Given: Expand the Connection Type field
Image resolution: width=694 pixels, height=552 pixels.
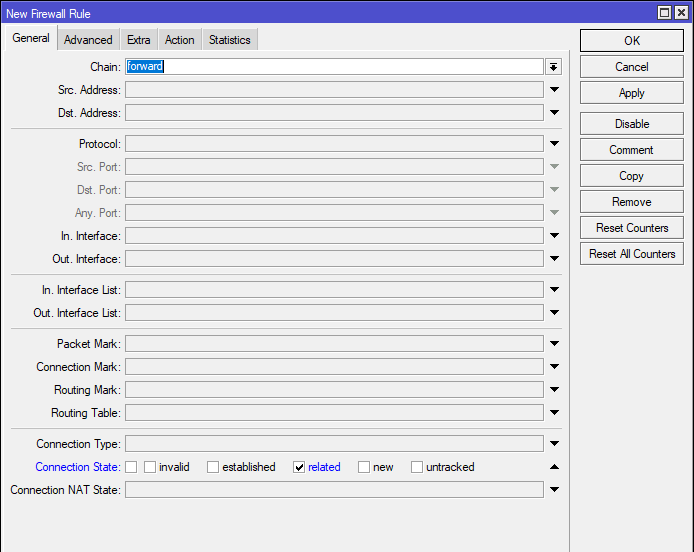Looking at the screenshot, I should tap(554, 444).
